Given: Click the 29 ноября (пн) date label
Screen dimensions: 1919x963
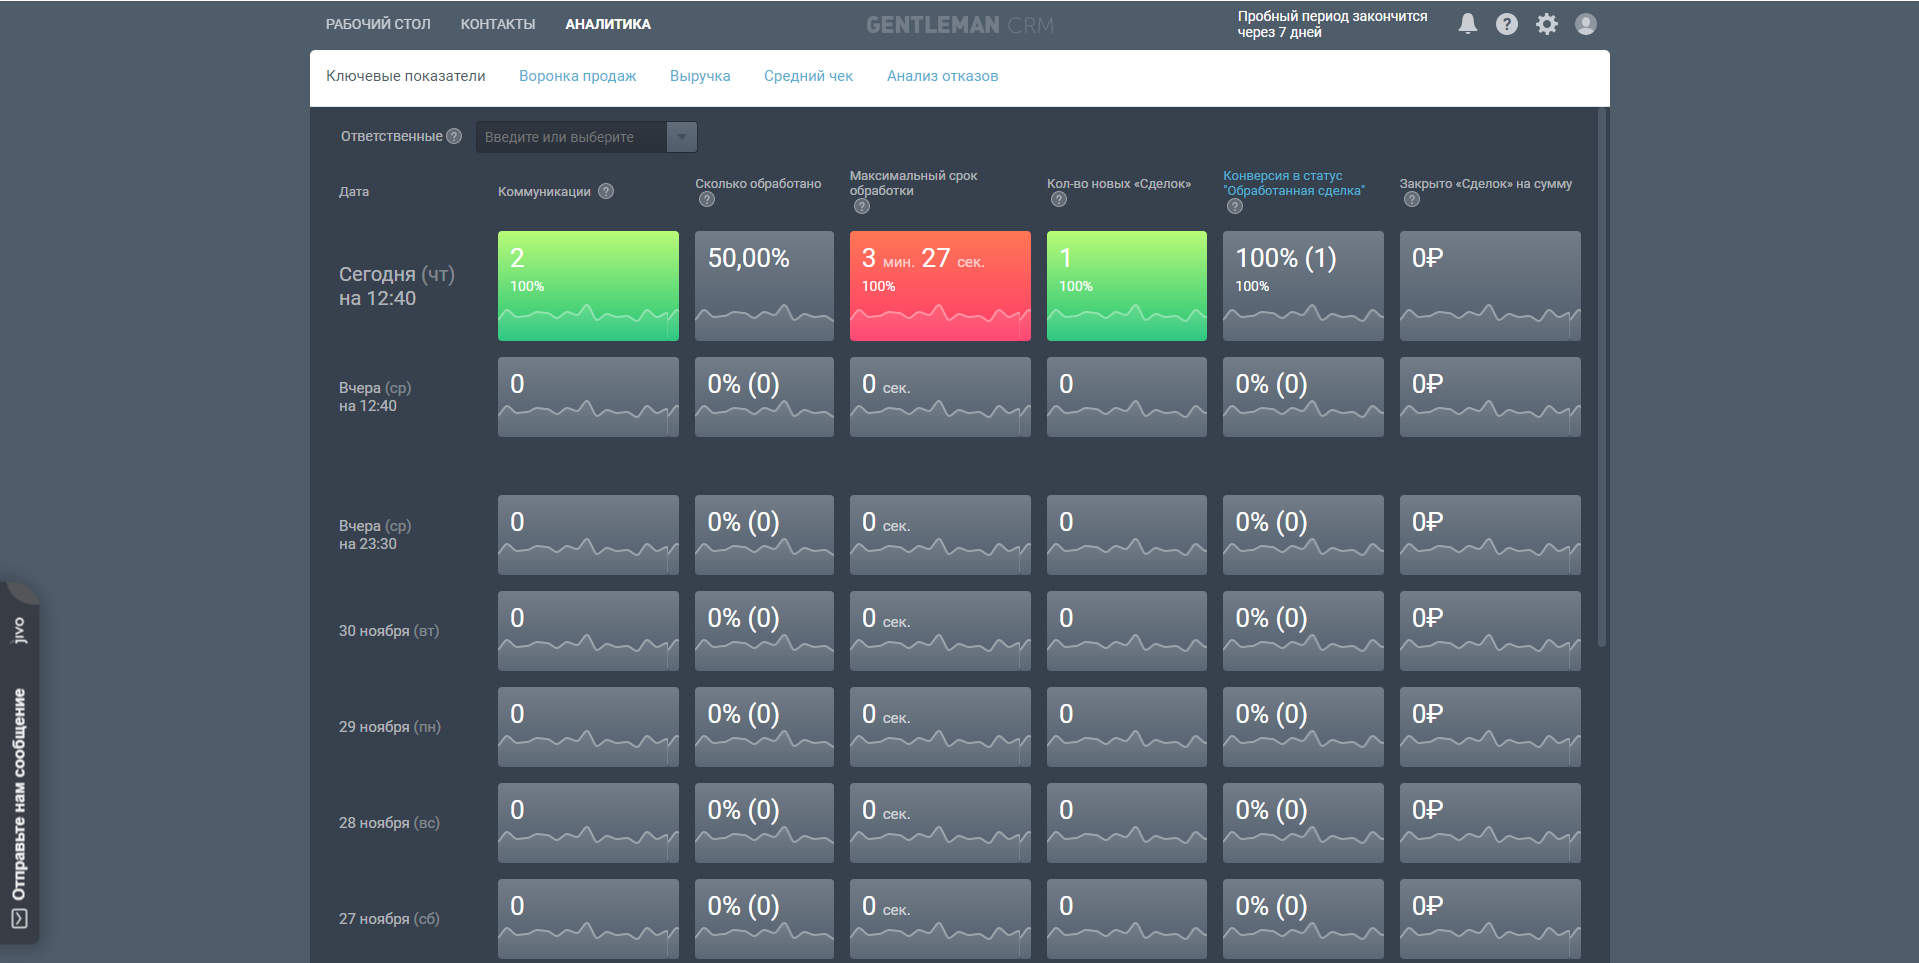Looking at the screenshot, I should click(390, 727).
